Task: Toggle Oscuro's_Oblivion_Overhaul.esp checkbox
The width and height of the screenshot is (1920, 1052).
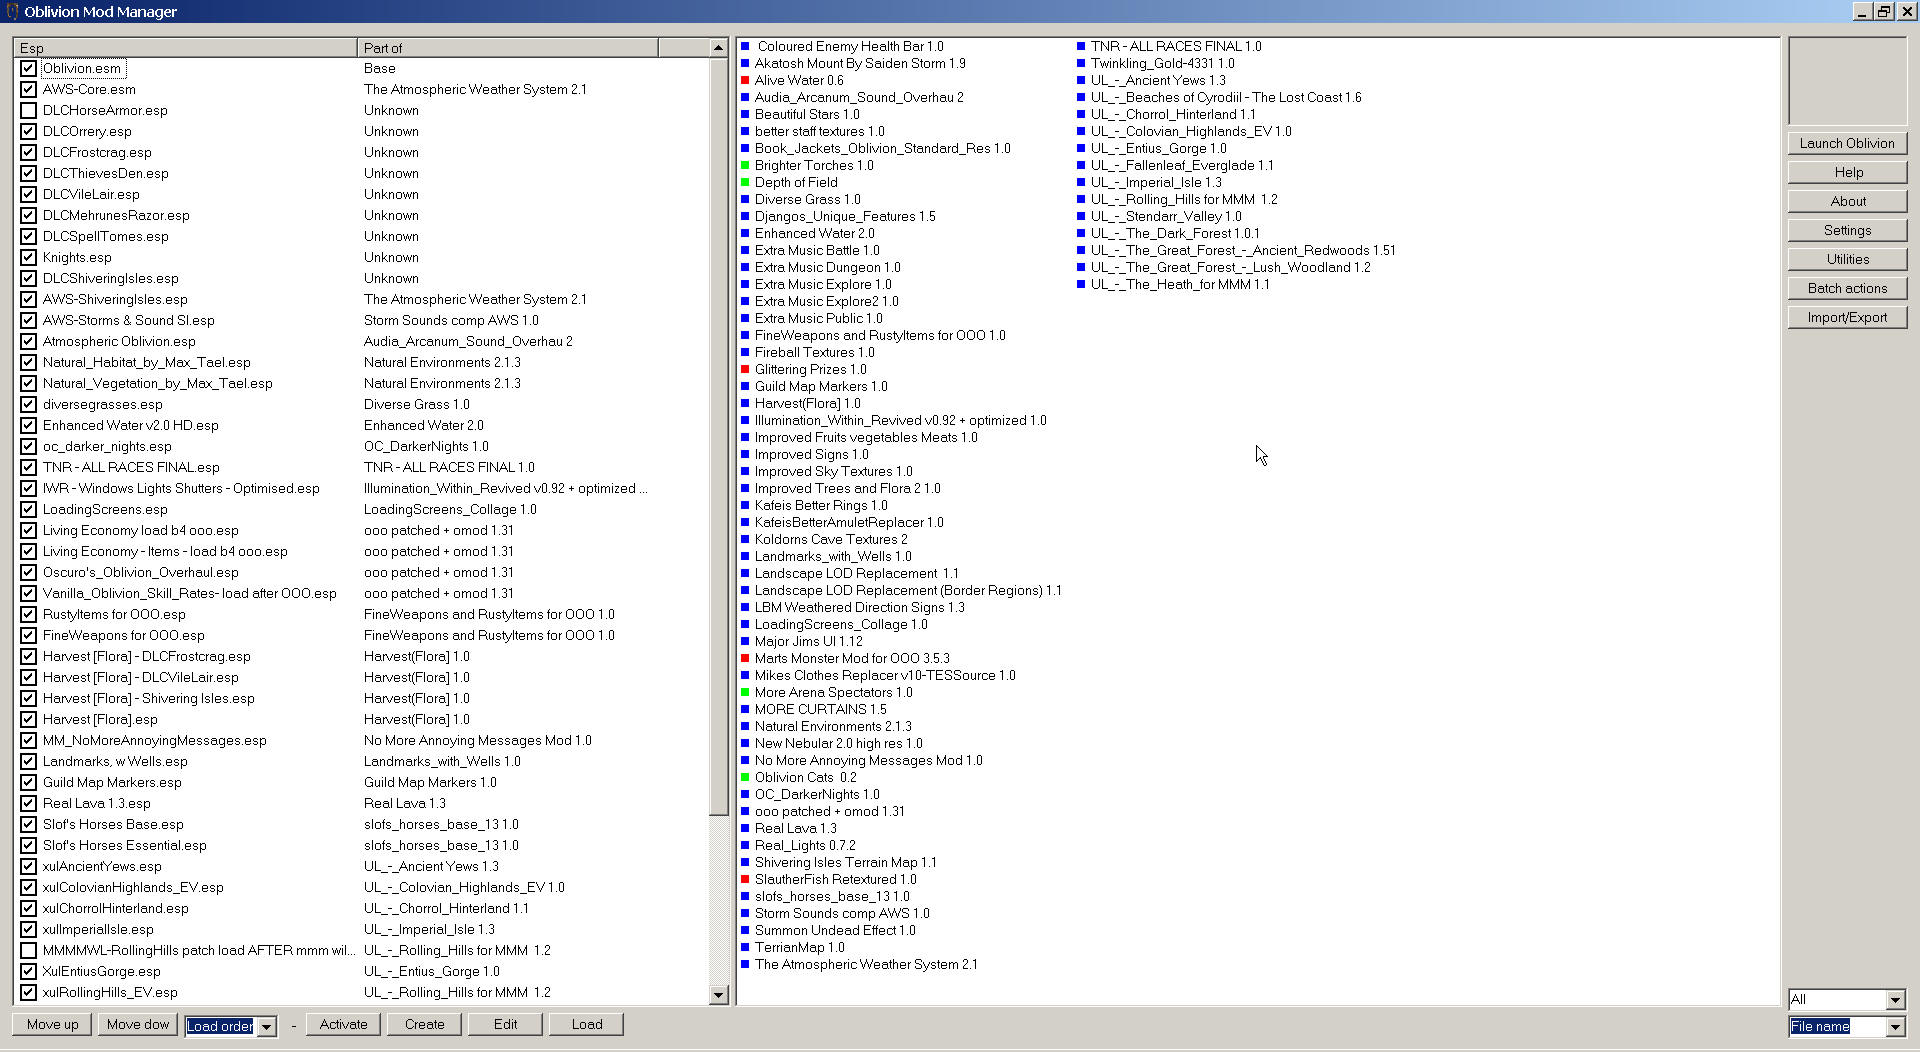Action: pyautogui.click(x=28, y=572)
